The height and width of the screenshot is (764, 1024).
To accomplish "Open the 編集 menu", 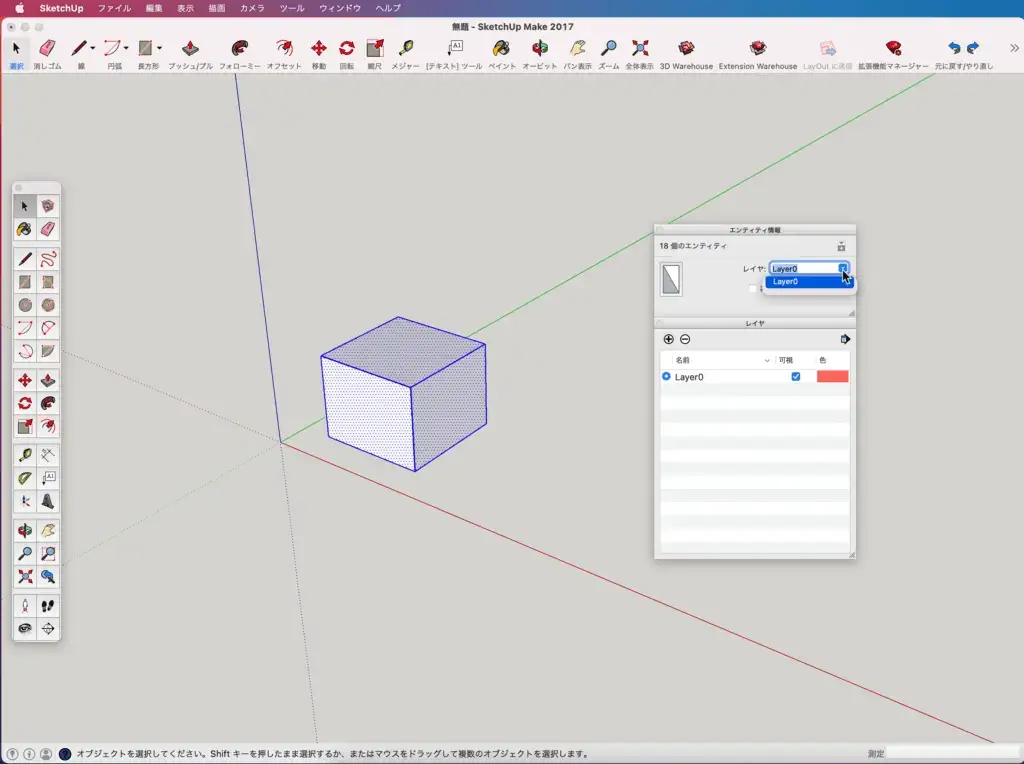I will [x=154, y=8].
